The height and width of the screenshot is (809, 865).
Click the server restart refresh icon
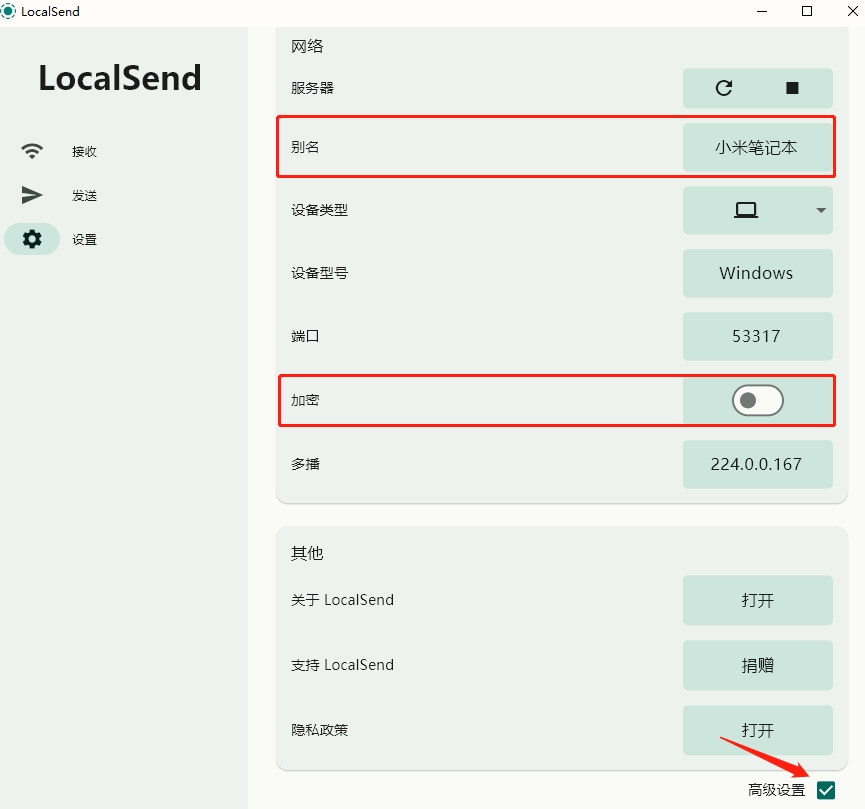coord(724,88)
